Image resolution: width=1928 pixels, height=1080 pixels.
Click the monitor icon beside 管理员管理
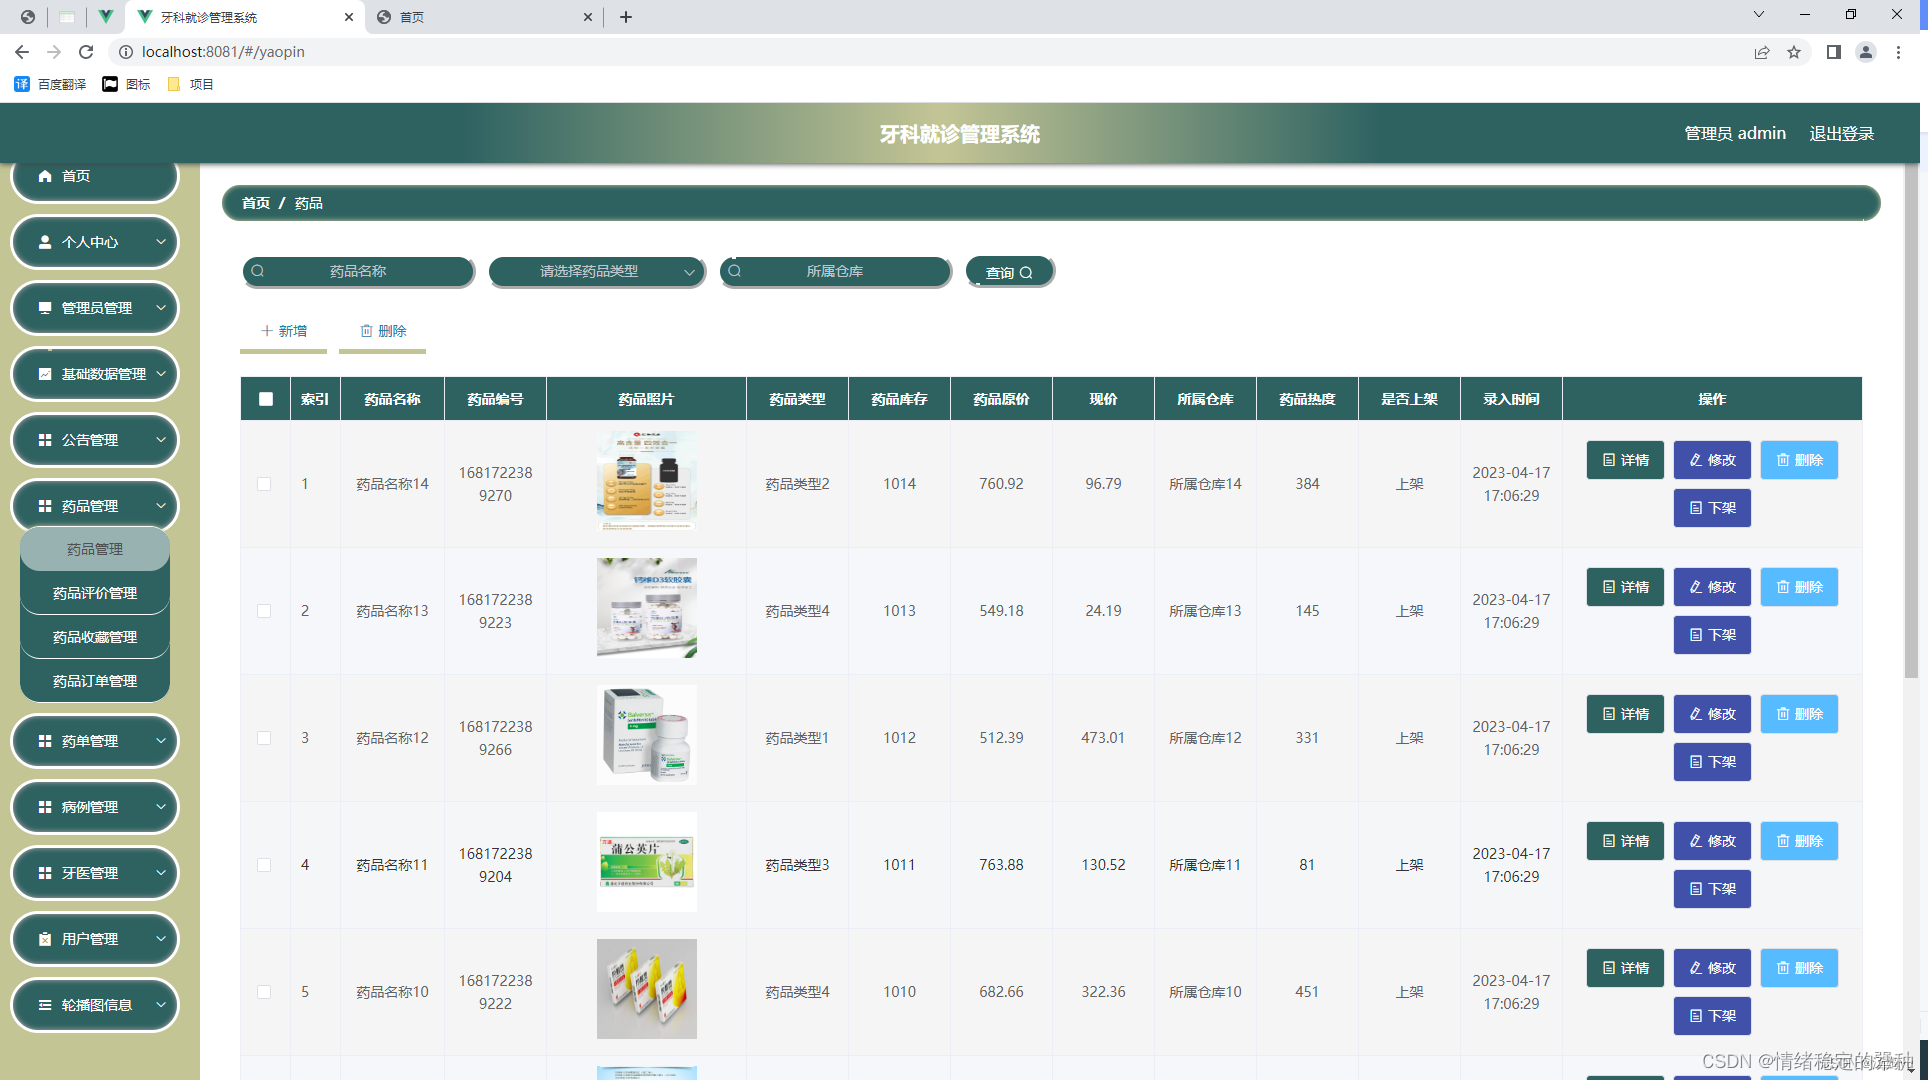45,308
